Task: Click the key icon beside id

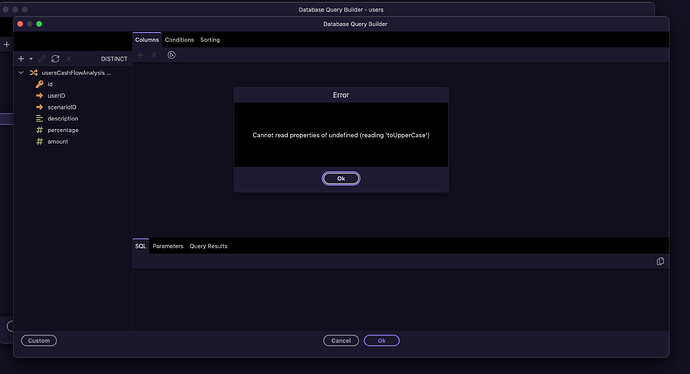Action: pos(39,84)
